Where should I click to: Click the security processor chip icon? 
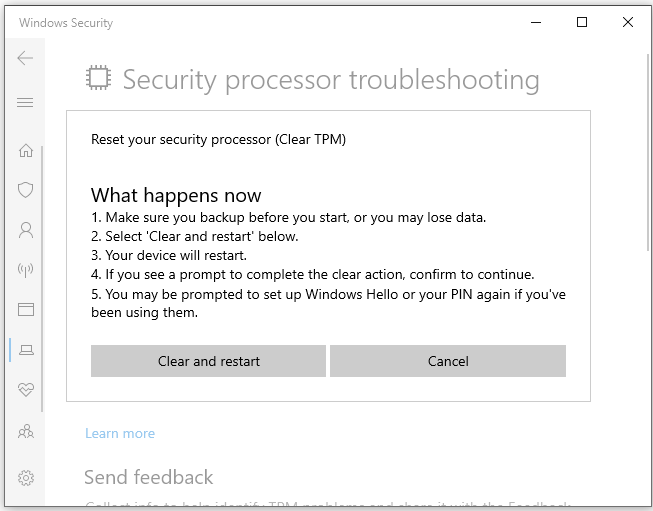click(98, 80)
